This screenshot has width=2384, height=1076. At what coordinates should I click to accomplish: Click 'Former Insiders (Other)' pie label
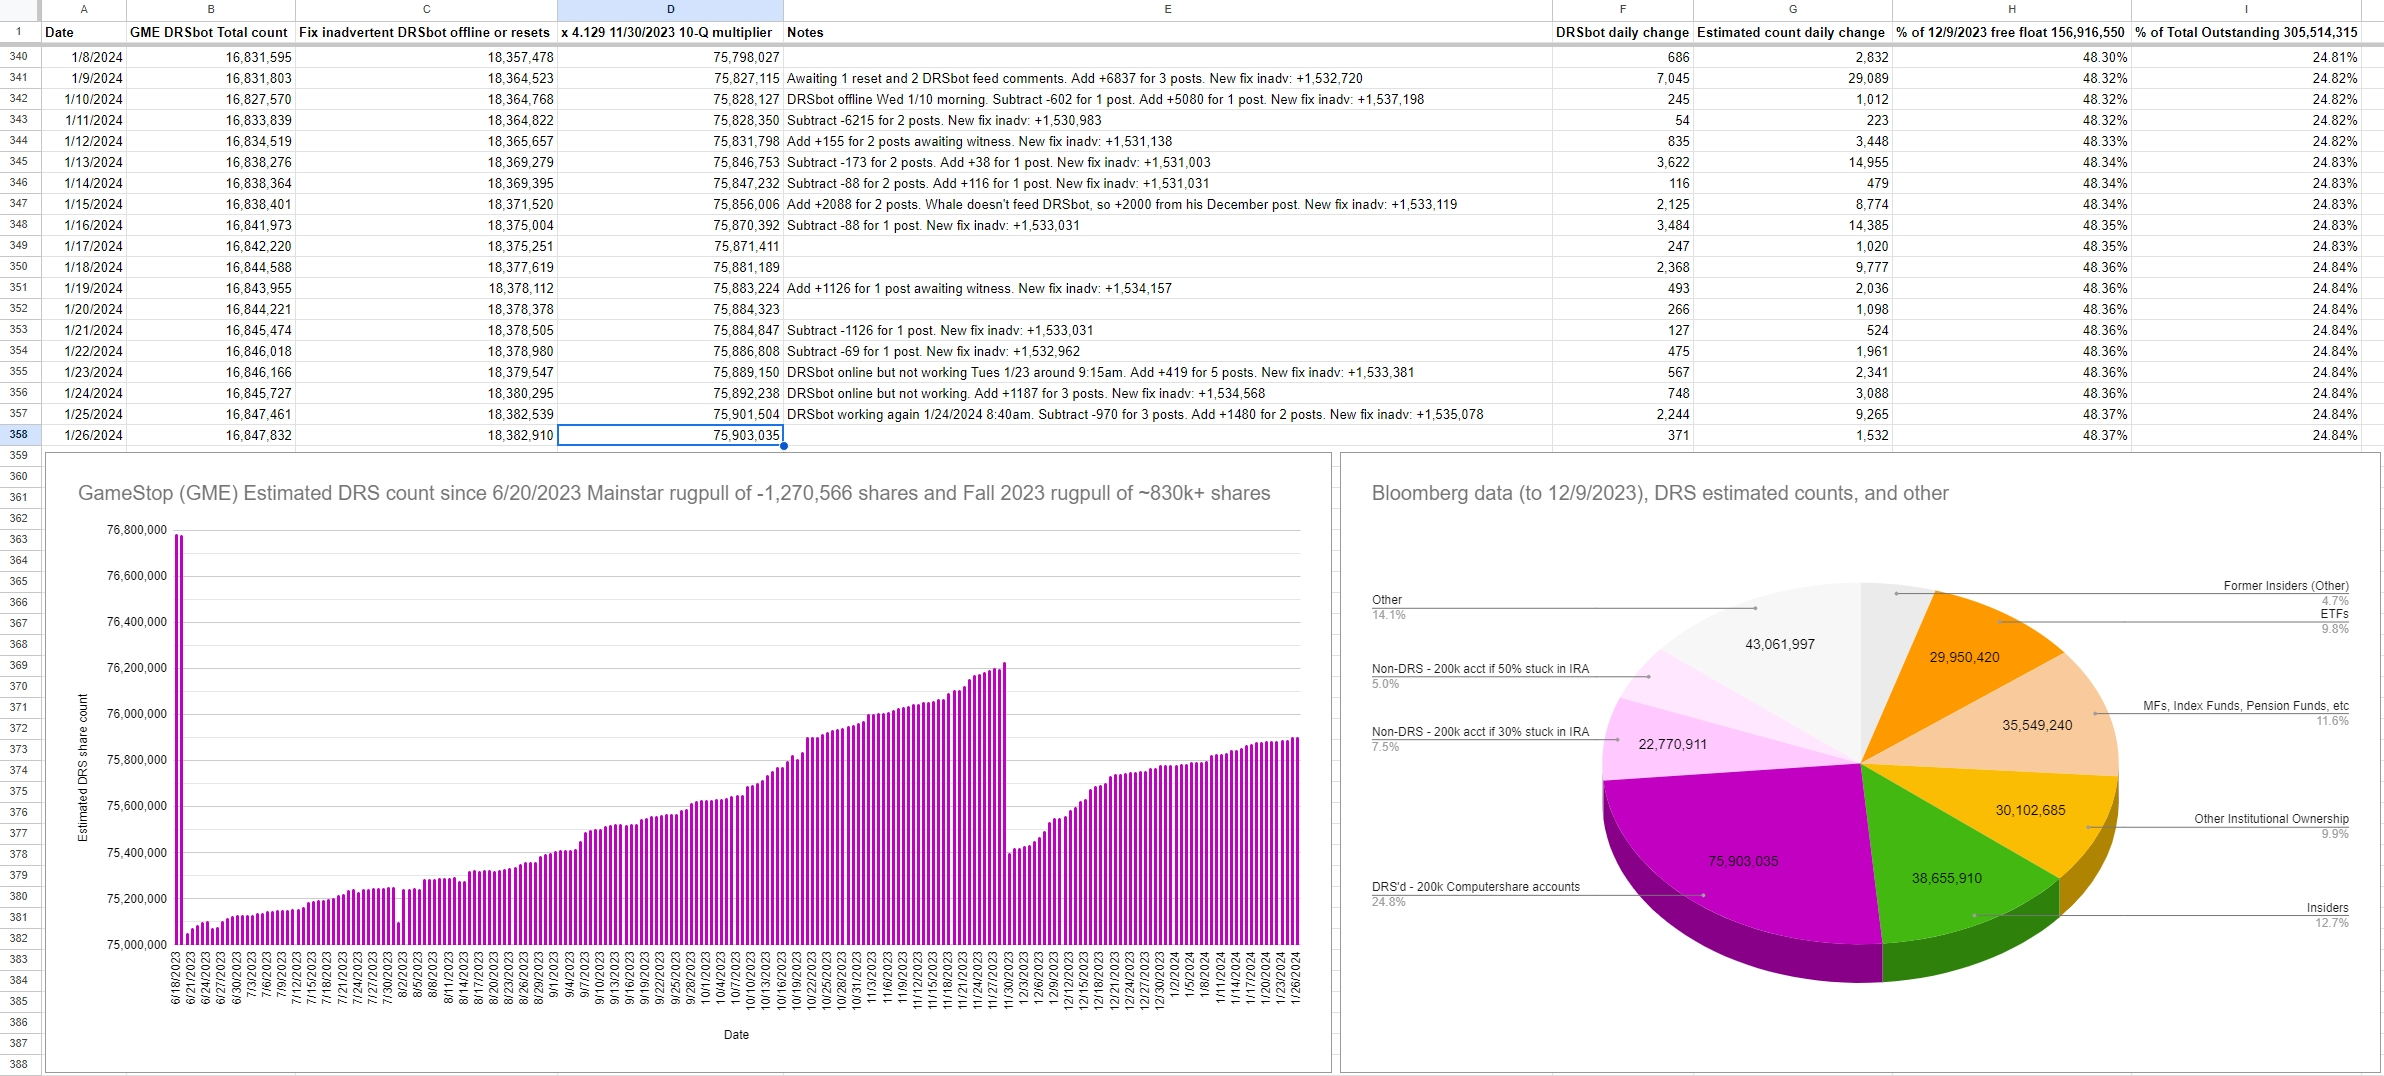tap(2286, 586)
